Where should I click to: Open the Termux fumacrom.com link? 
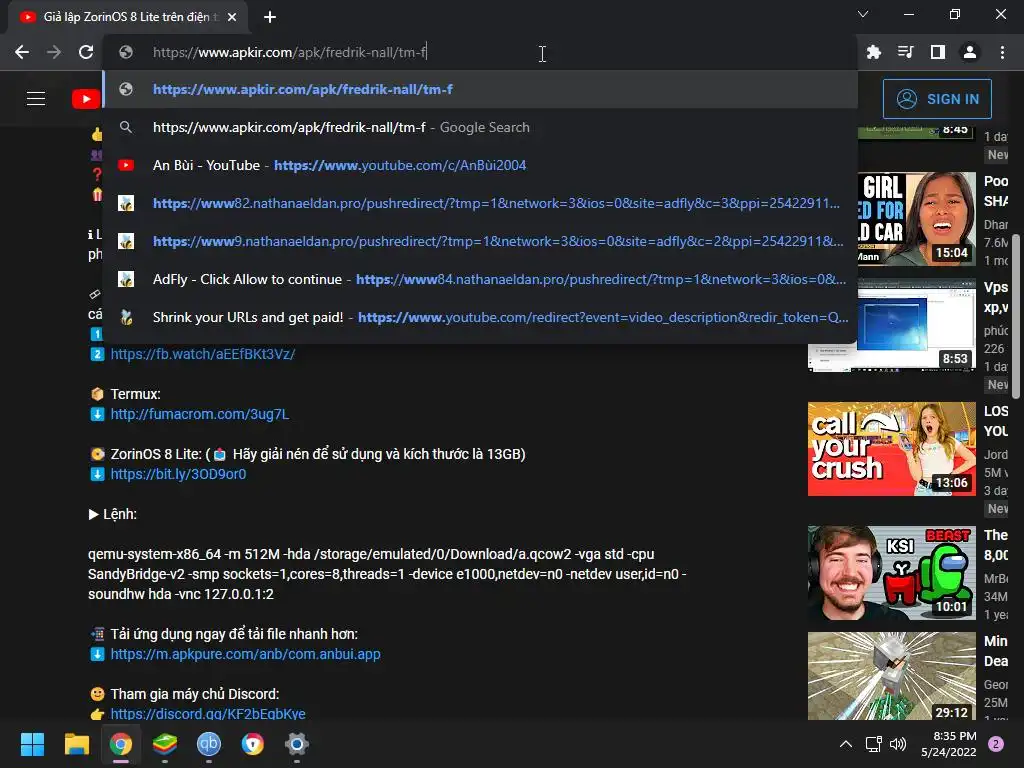[199, 414]
